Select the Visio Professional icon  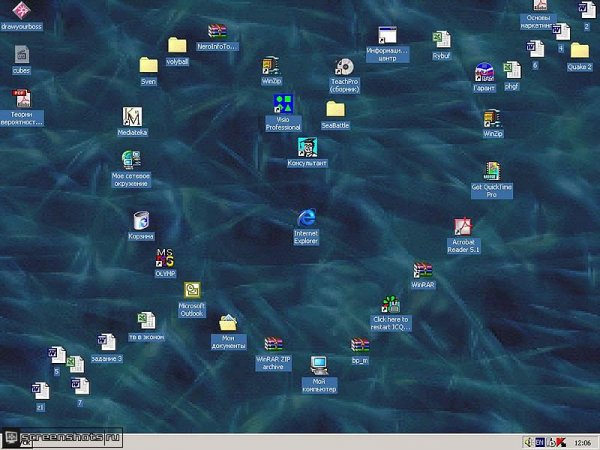pos(283,105)
